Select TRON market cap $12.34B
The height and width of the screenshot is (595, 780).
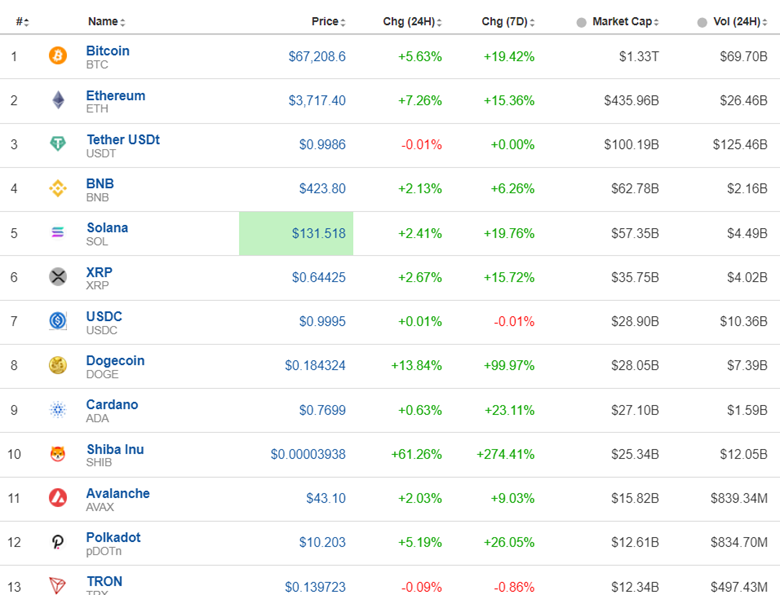pos(635,587)
